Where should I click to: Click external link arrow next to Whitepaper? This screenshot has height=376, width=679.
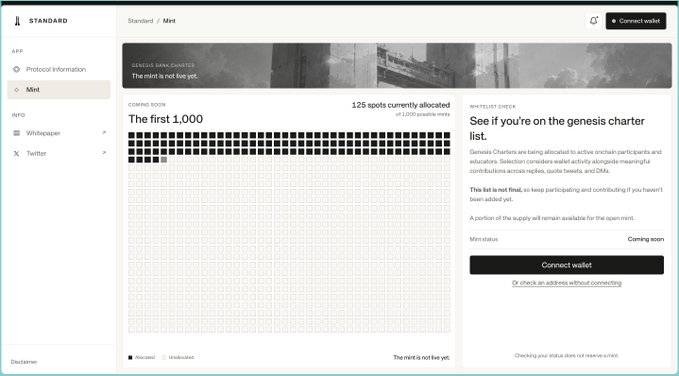104,133
